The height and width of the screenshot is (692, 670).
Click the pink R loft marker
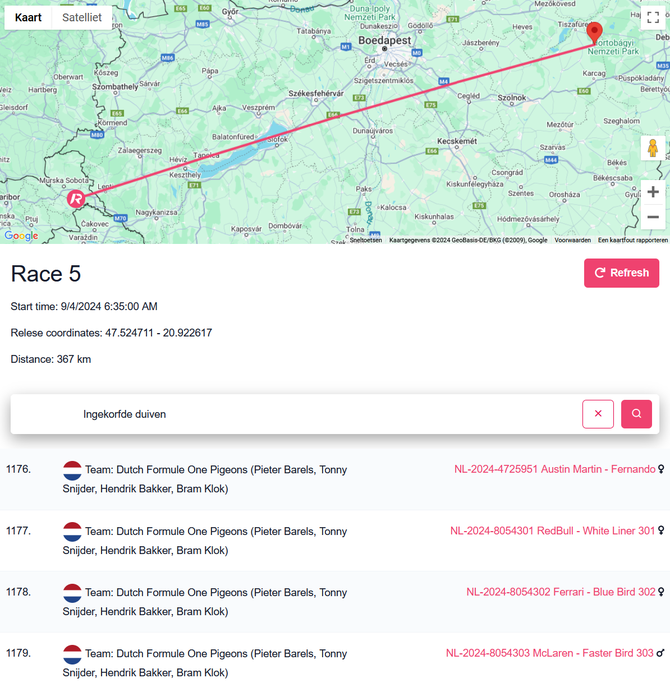point(76,199)
